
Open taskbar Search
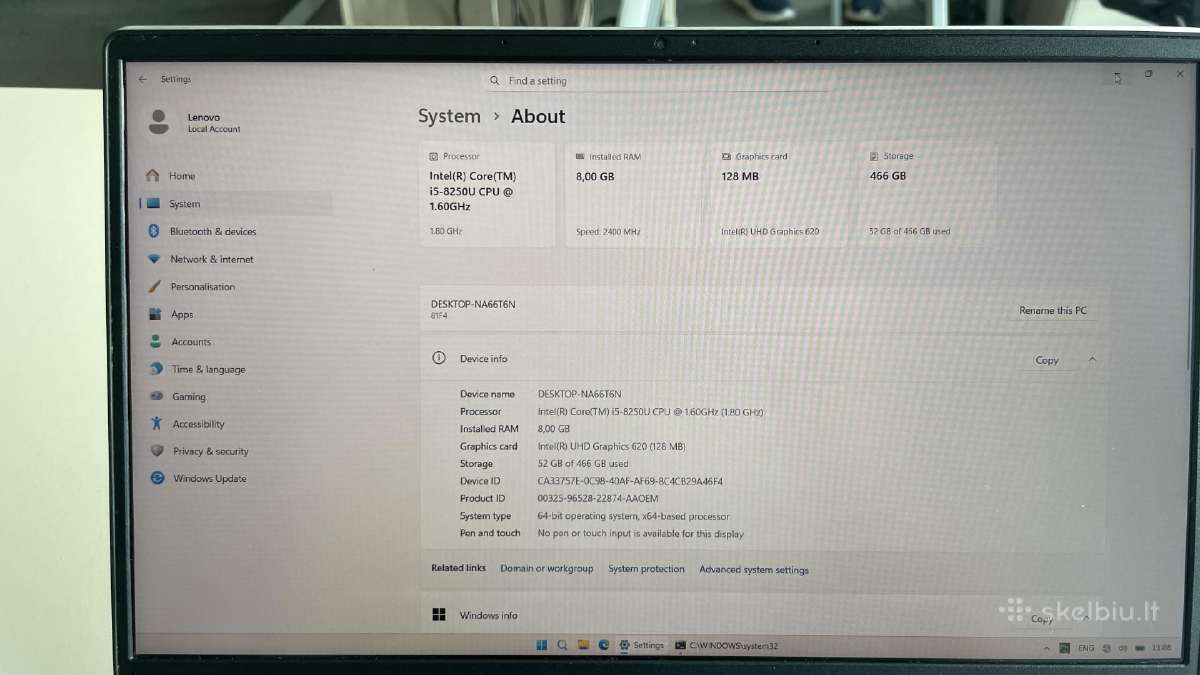(x=563, y=645)
